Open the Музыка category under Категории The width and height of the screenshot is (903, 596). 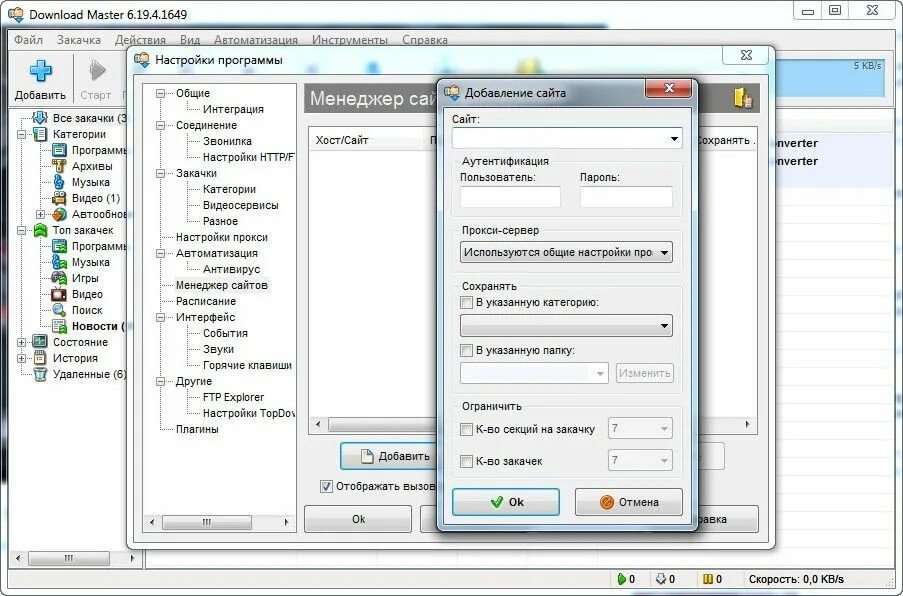[x=59, y=182]
